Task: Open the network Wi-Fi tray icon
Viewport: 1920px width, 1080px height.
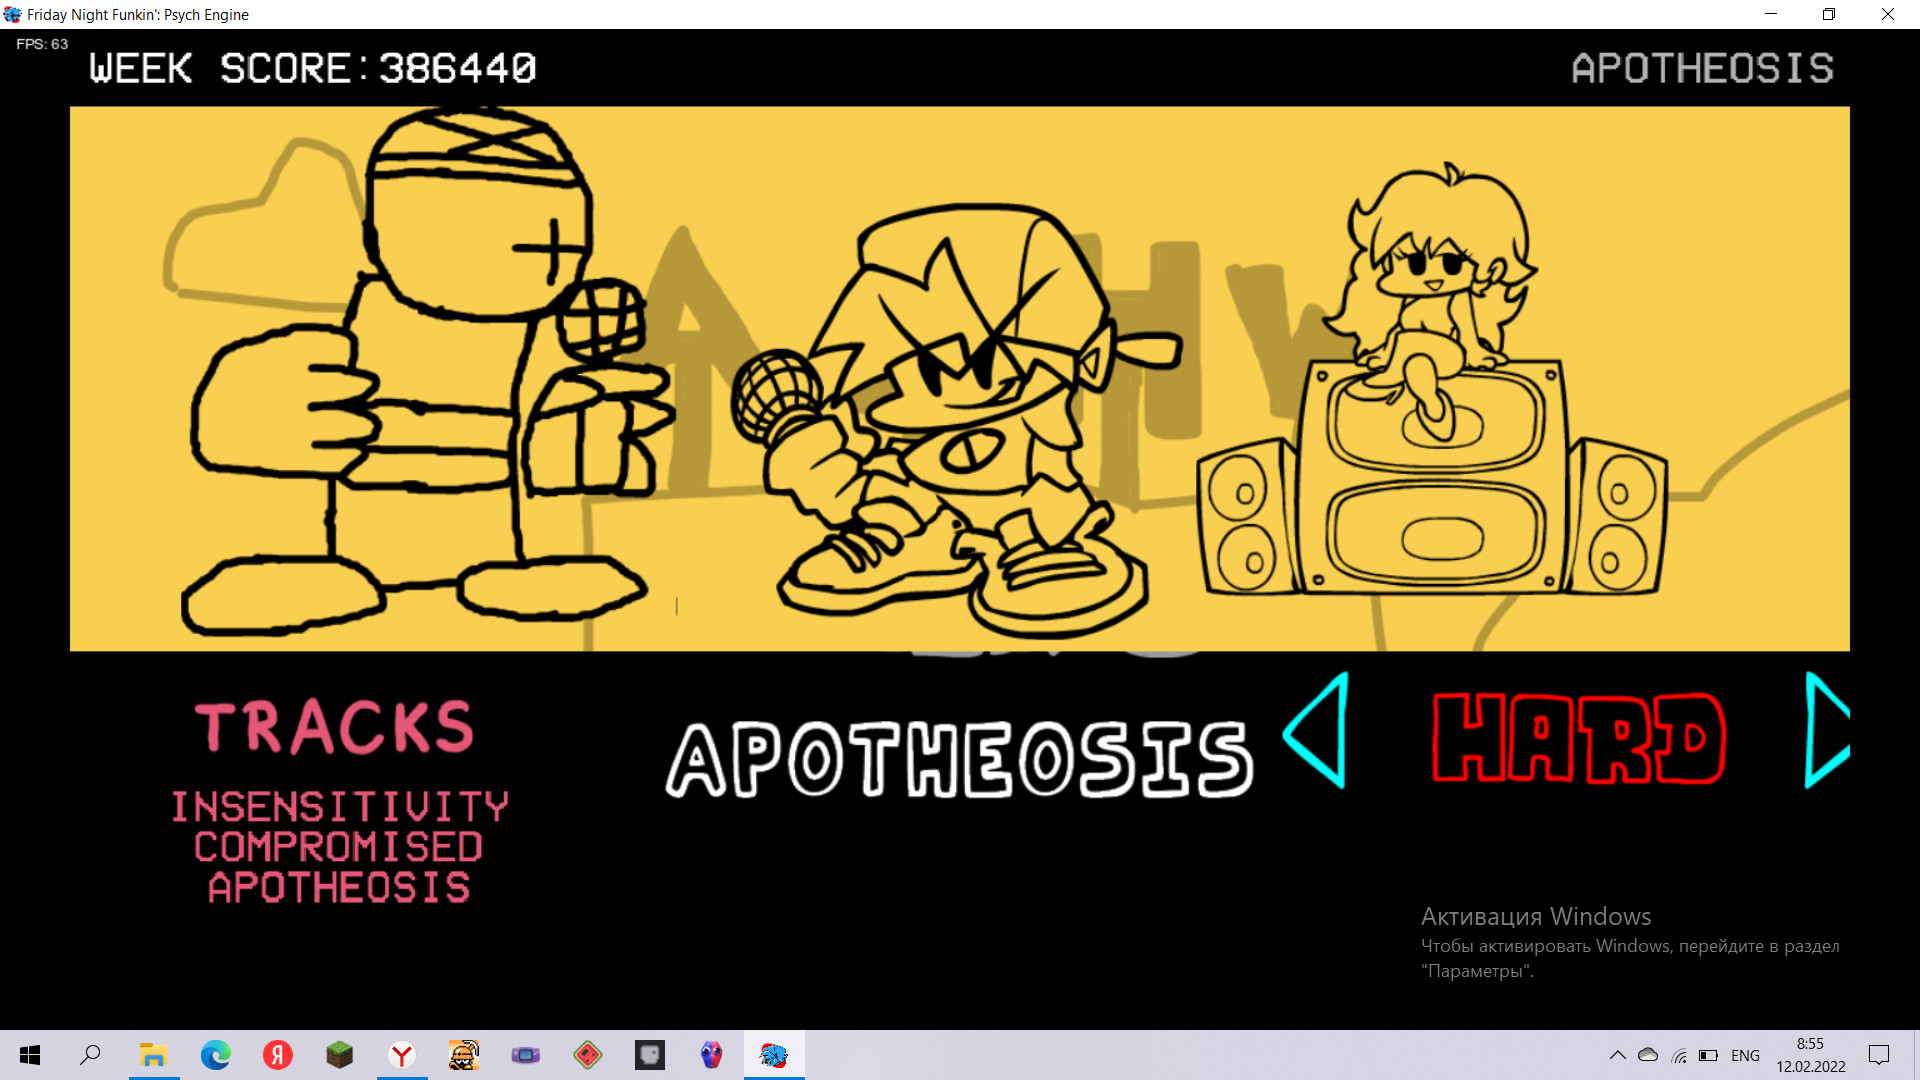Action: click(x=1679, y=1055)
